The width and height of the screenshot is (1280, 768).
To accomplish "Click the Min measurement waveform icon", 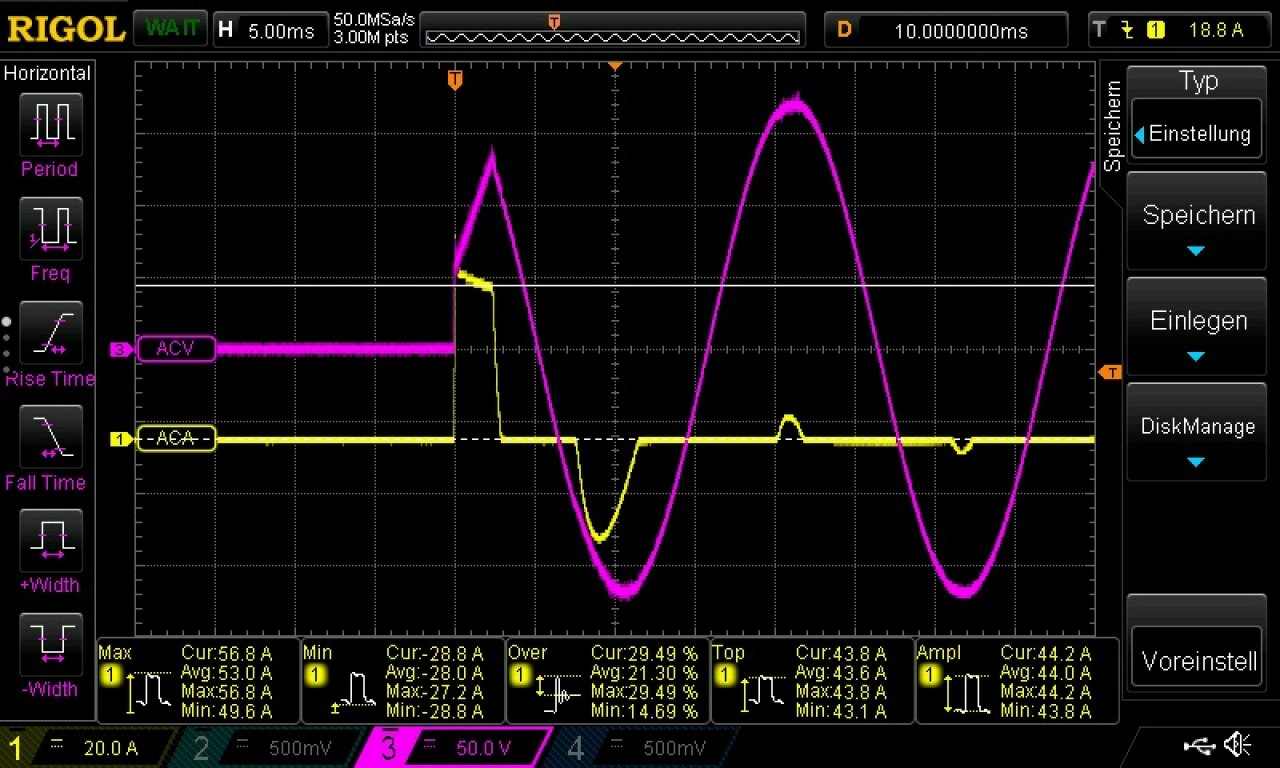I will pos(355,694).
